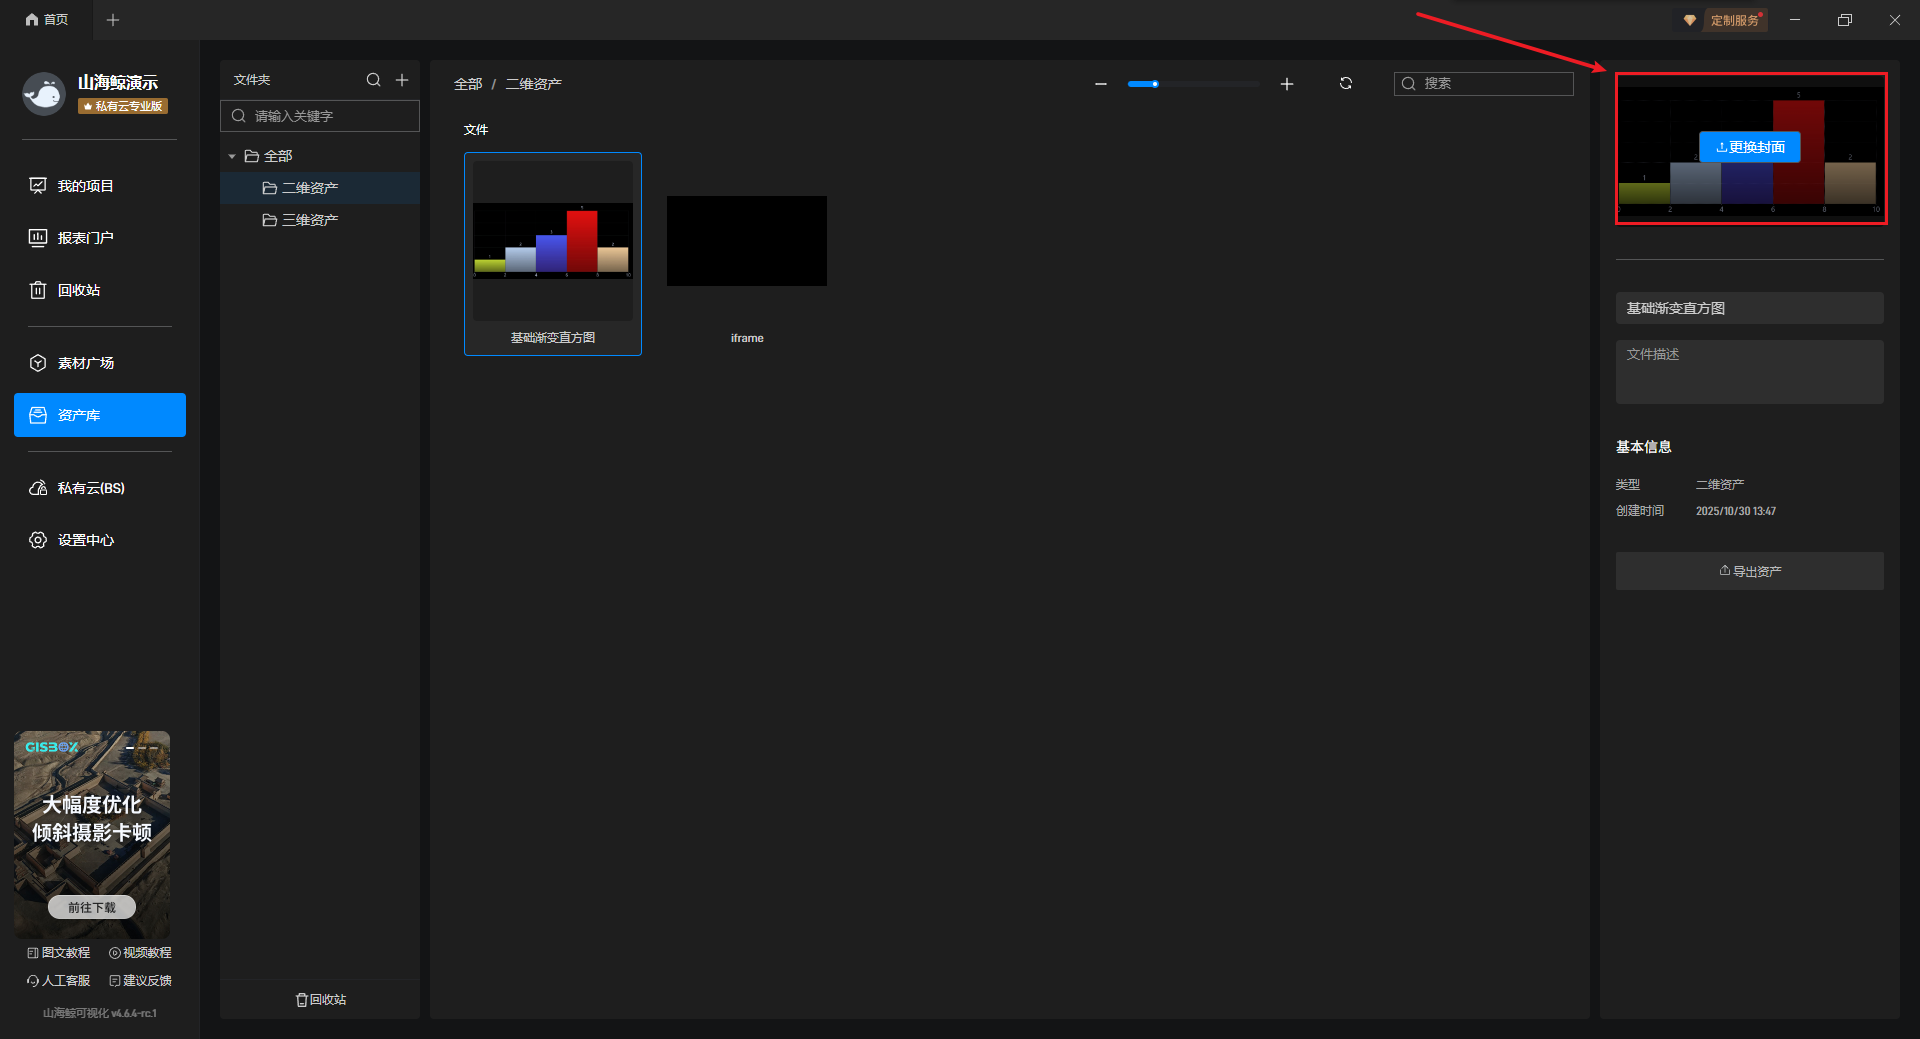Go to 素材广场 in sidebar
The width and height of the screenshot is (1920, 1039).
85,363
